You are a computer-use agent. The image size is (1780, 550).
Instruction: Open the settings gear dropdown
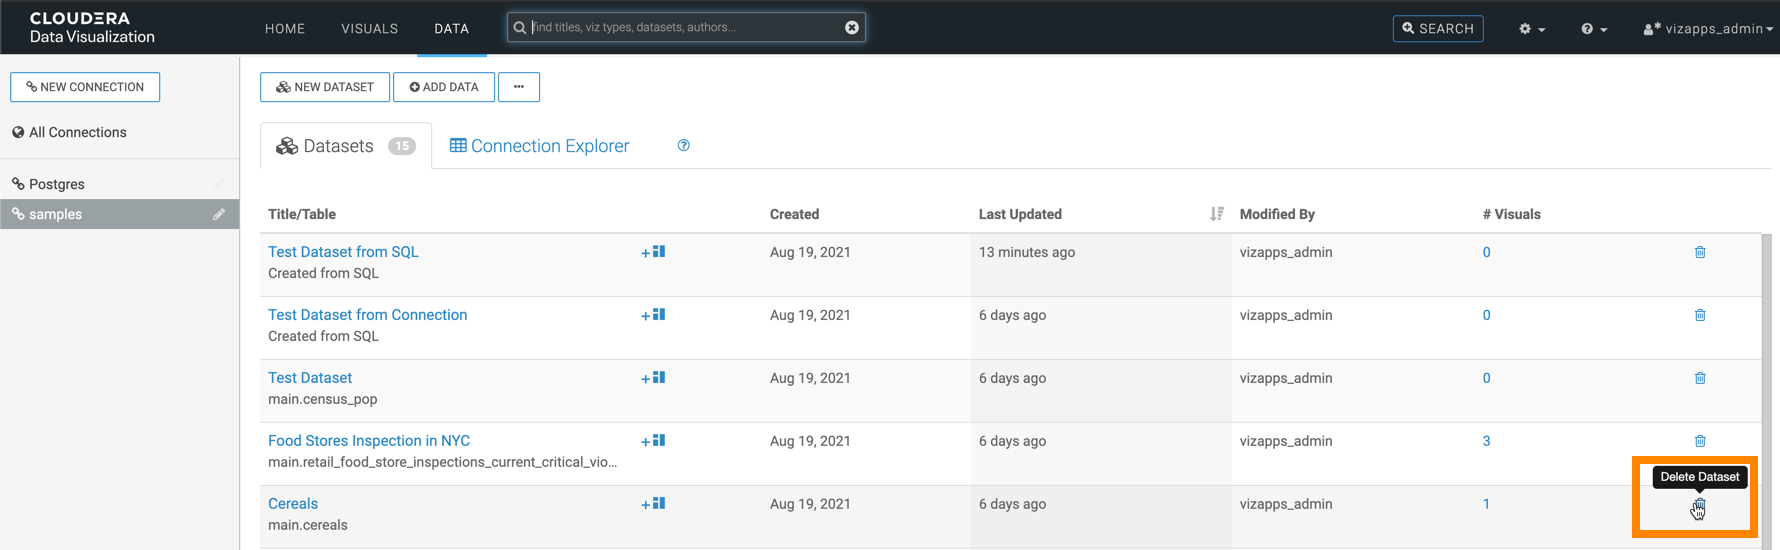coord(1531,29)
